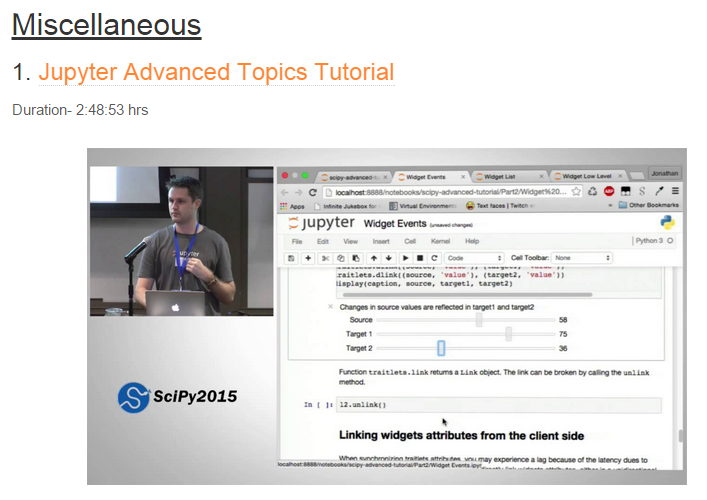Click the Miscellaneous heading link

(106, 25)
